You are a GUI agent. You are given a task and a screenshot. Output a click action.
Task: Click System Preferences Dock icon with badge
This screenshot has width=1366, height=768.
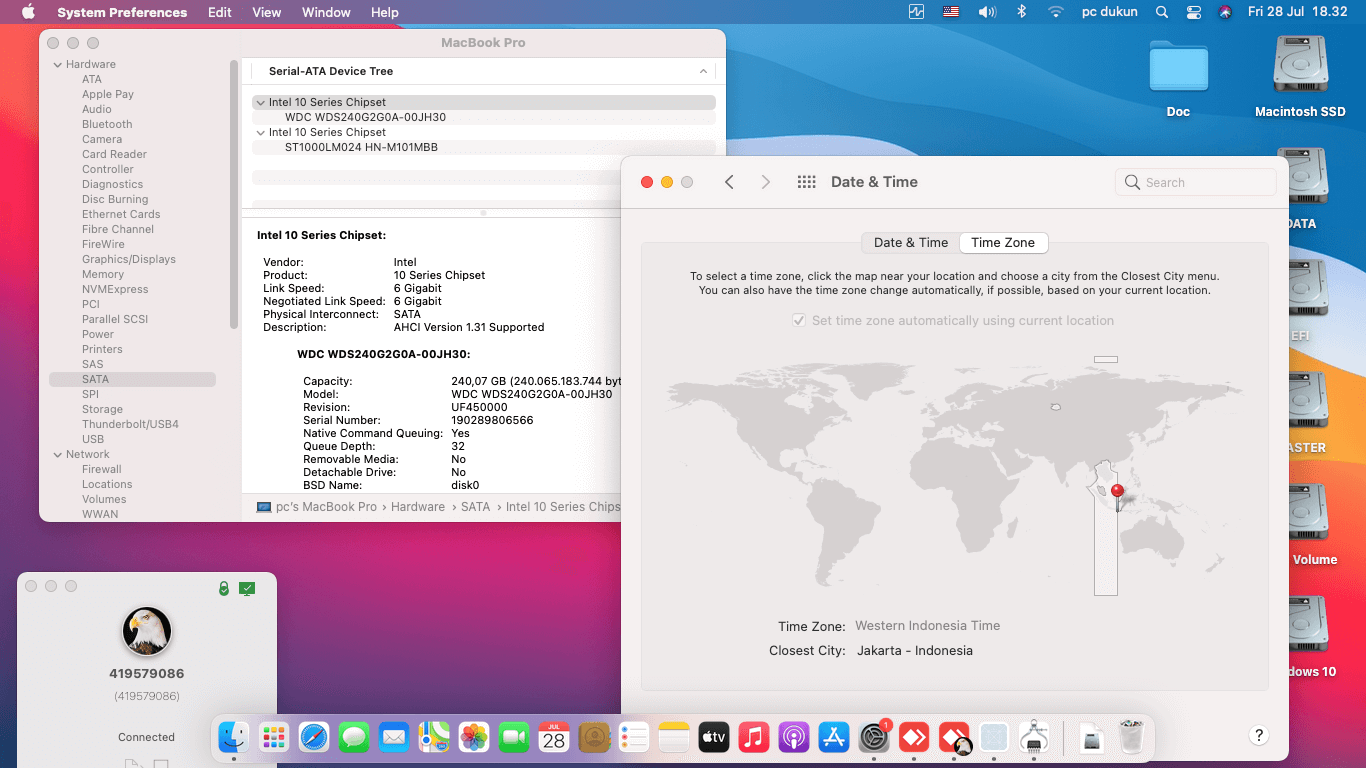click(874, 738)
